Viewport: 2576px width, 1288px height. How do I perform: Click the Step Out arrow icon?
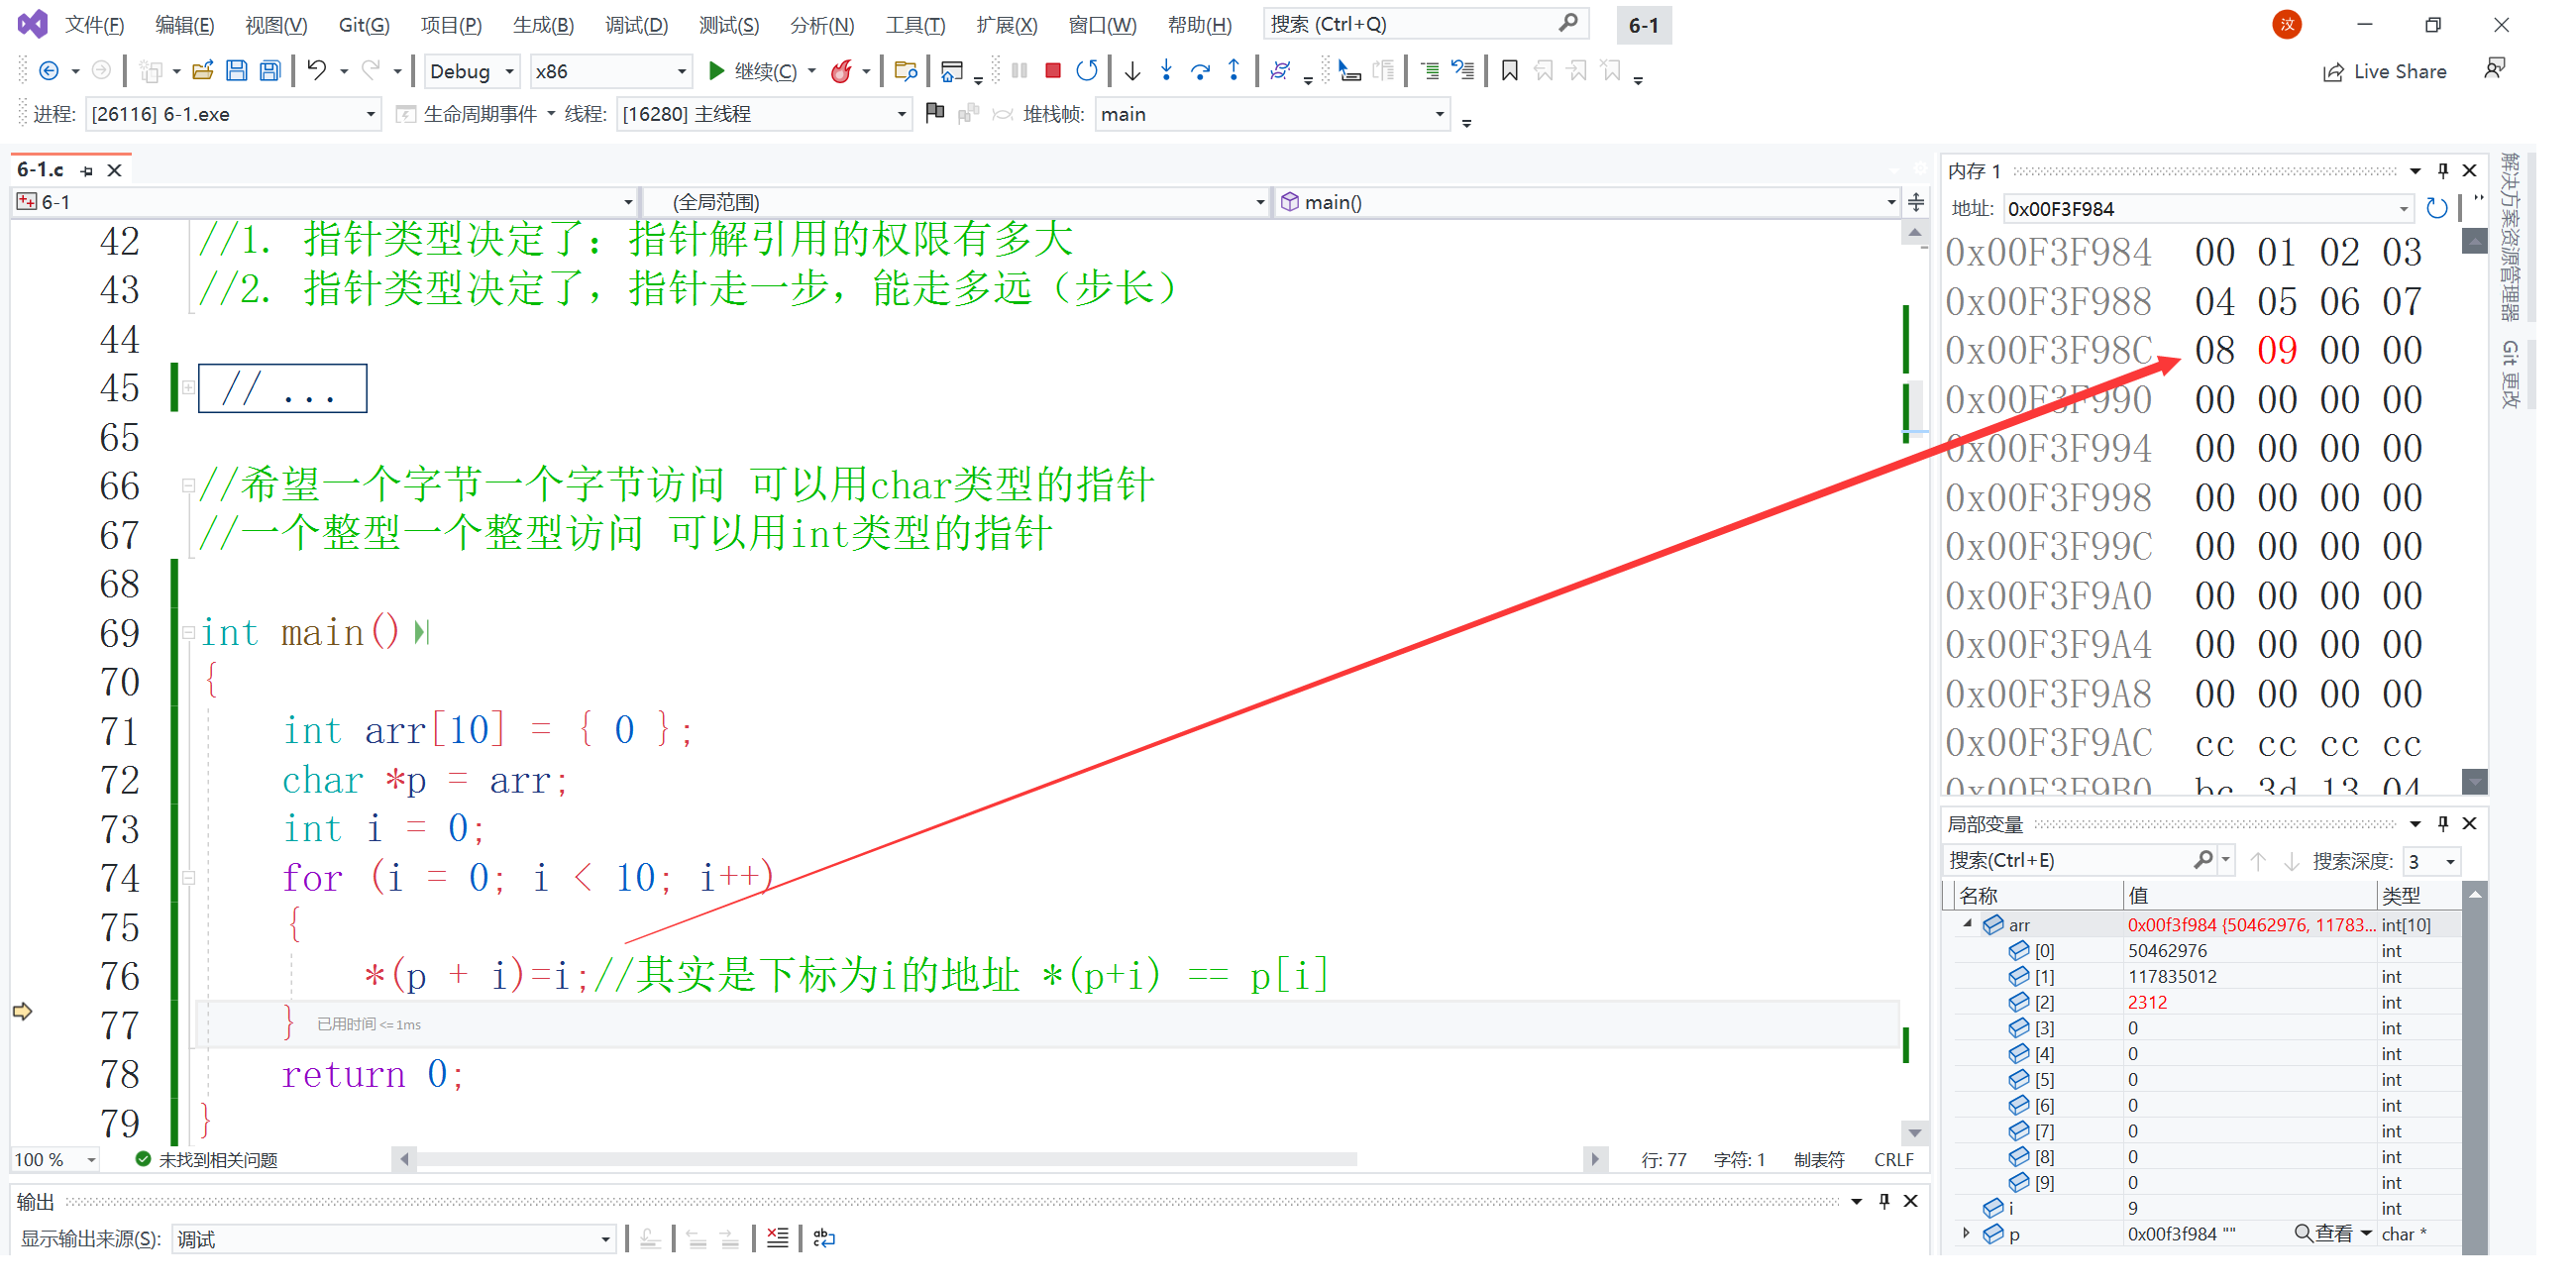1234,71
